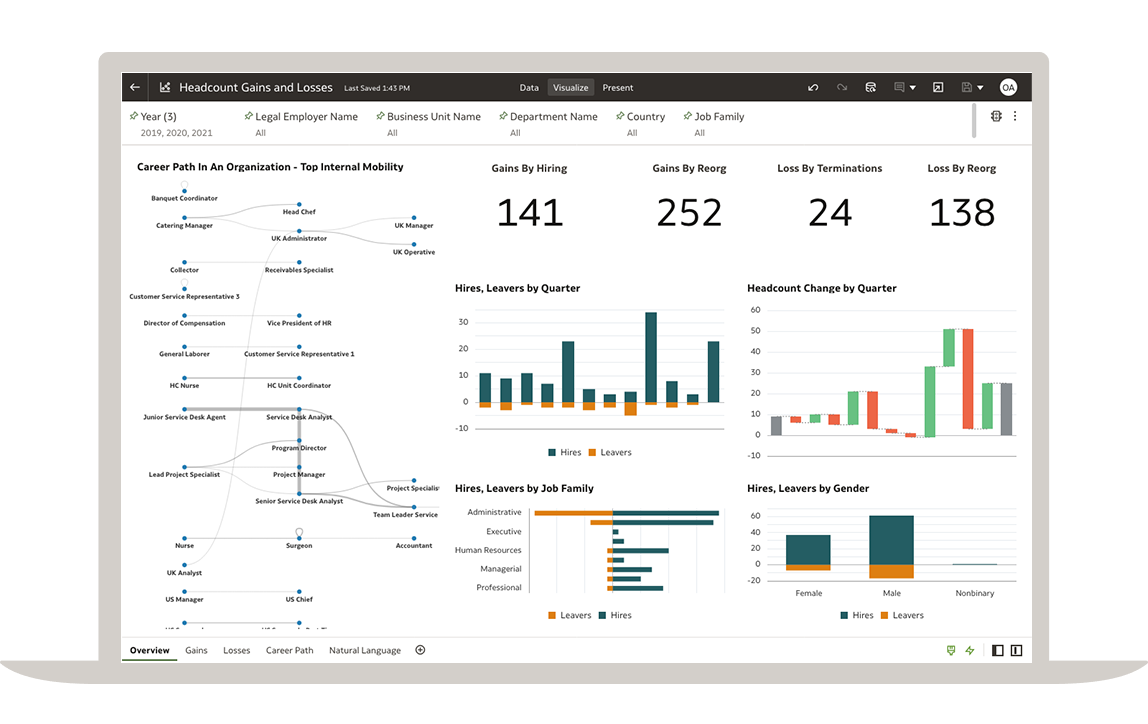Open the filter bar three-dot menu

[1015, 116]
